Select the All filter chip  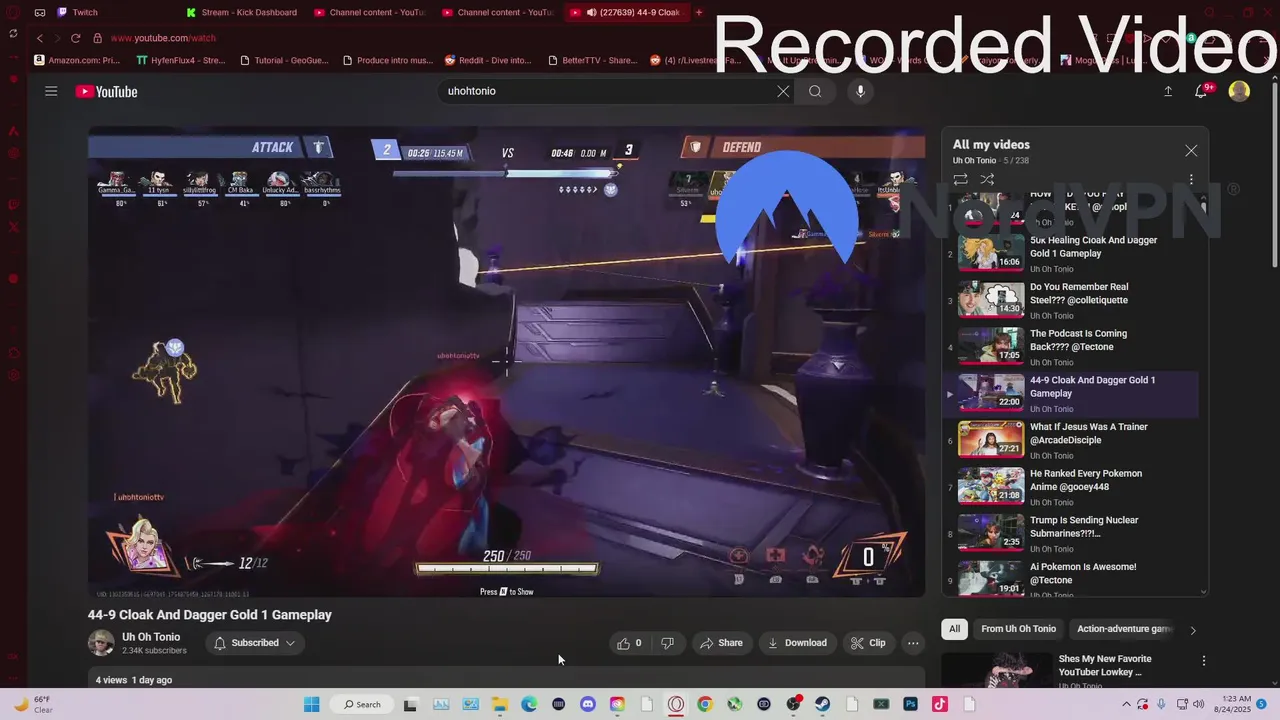(955, 629)
